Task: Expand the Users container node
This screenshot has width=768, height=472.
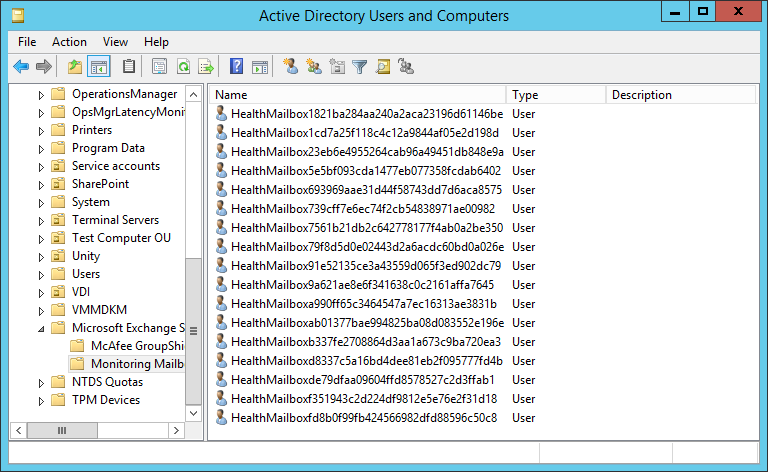Action: (41, 275)
